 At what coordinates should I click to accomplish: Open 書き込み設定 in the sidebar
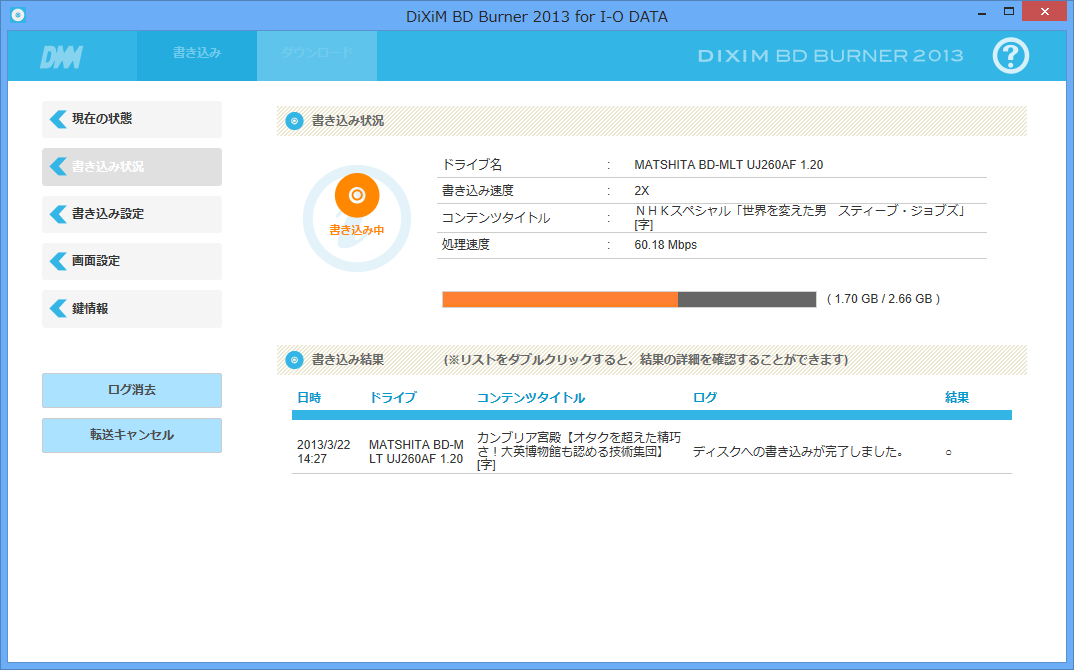point(131,214)
